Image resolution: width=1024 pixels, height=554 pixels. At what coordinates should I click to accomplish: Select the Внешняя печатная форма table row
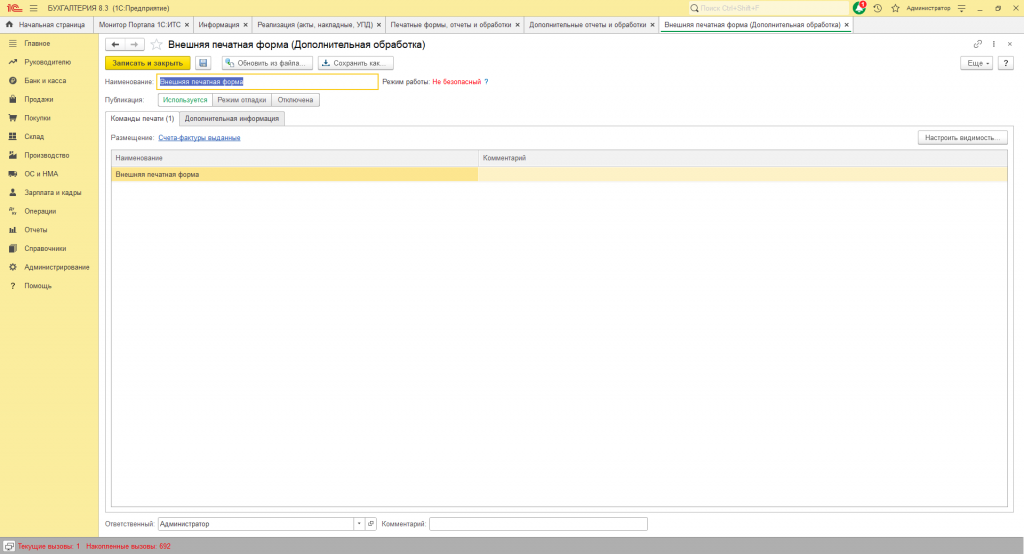559,174
